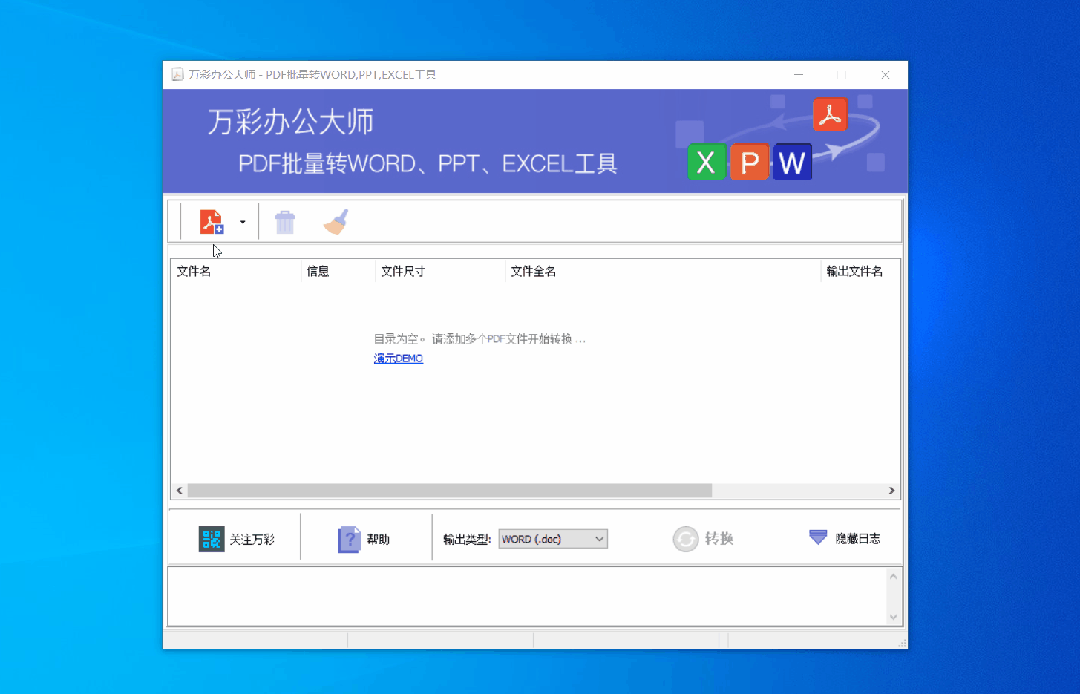Click the 转换 convert button
1080x694 pixels.
pos(703,538)
